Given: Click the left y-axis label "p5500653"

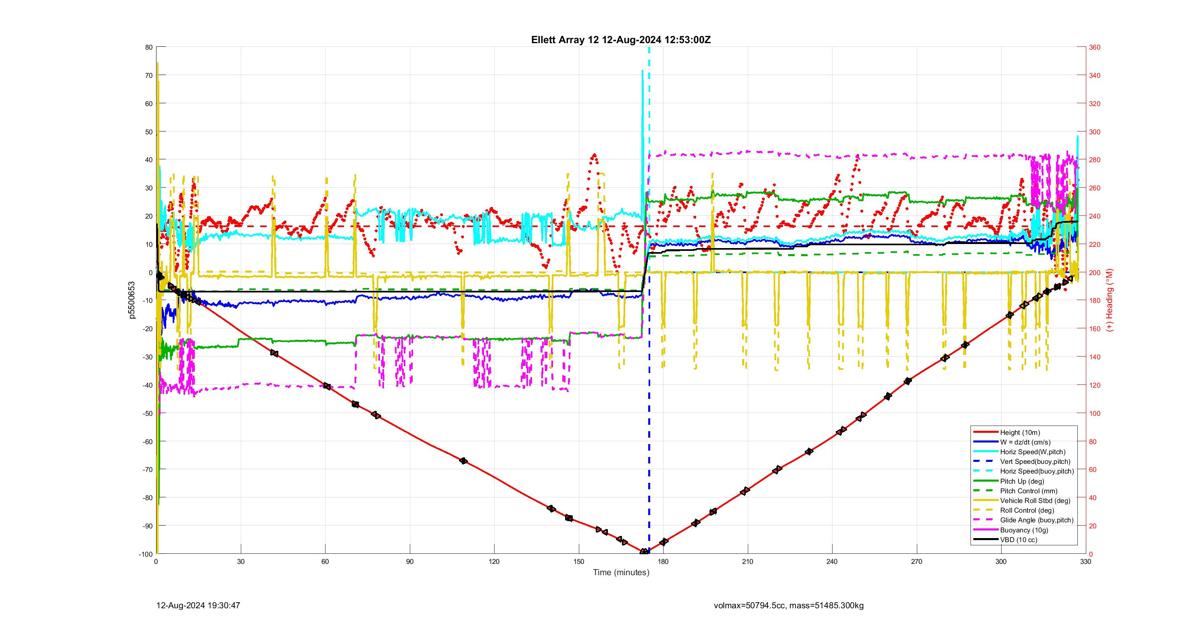Looking at the screenshot, I should point(130,300).
